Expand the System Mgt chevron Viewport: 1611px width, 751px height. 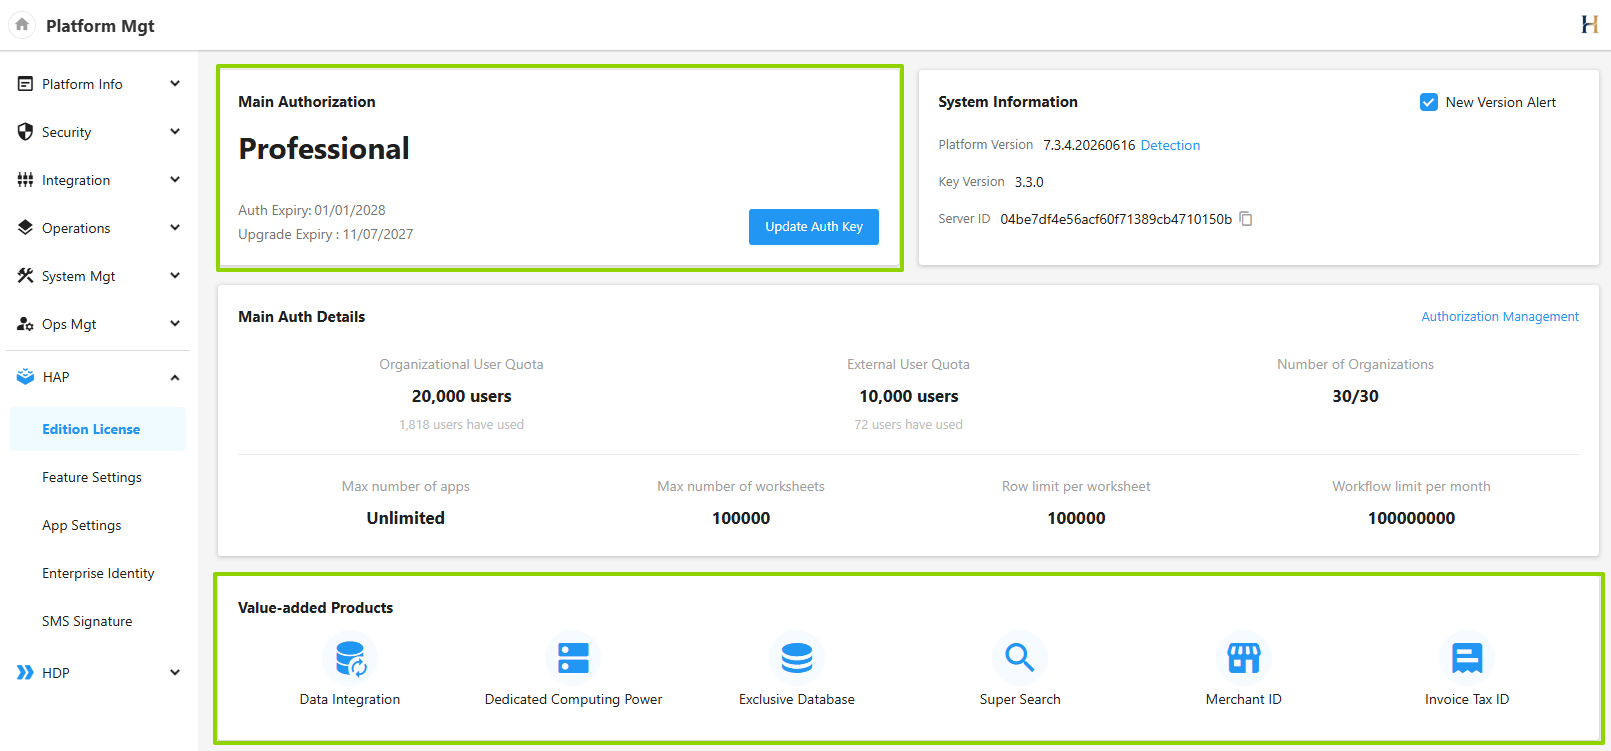[x=175, y=276]
